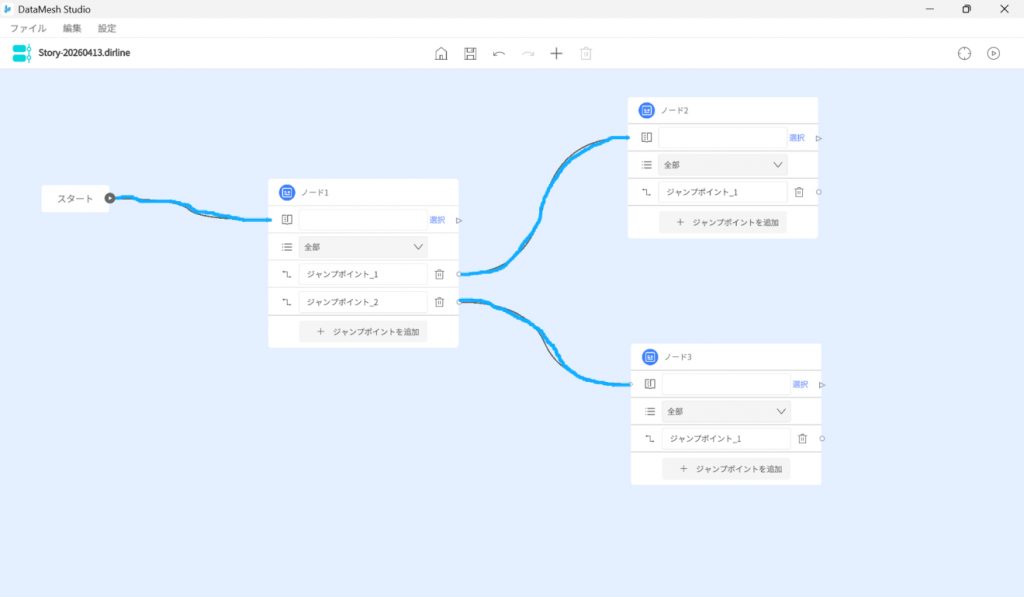Open the 全部 dropdown in ノード3
Screen dimensions: 1024x597
pyautogui.click(x=726, y=411)
